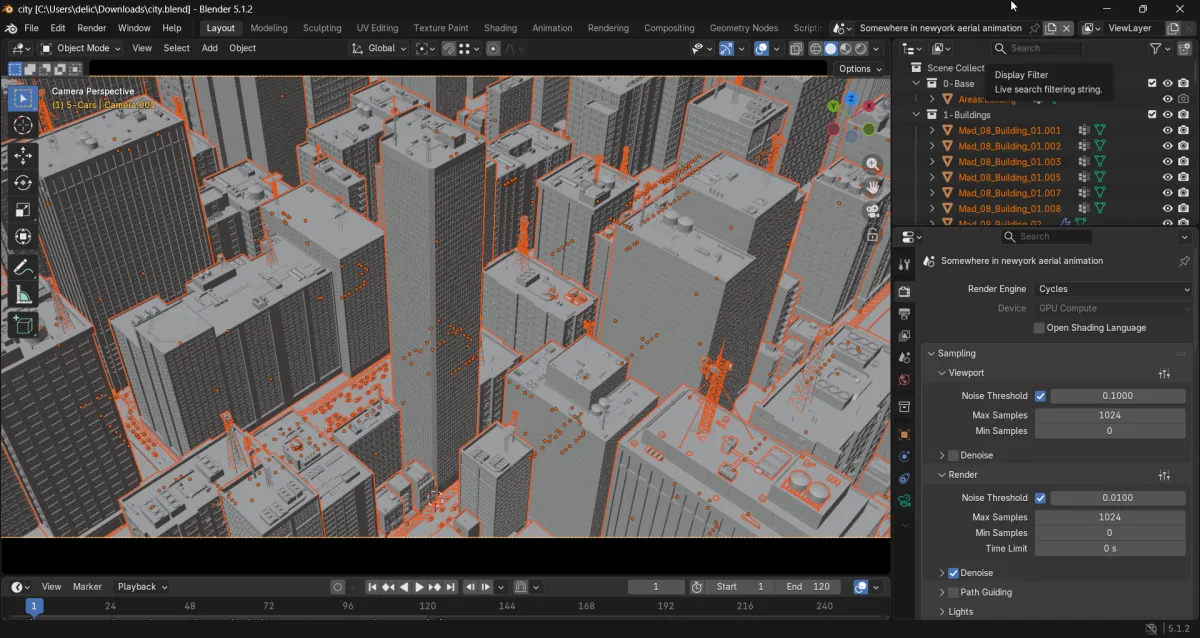Click the viewport Options button
This screenshot has width=1200, height=638.
point(860,69)
